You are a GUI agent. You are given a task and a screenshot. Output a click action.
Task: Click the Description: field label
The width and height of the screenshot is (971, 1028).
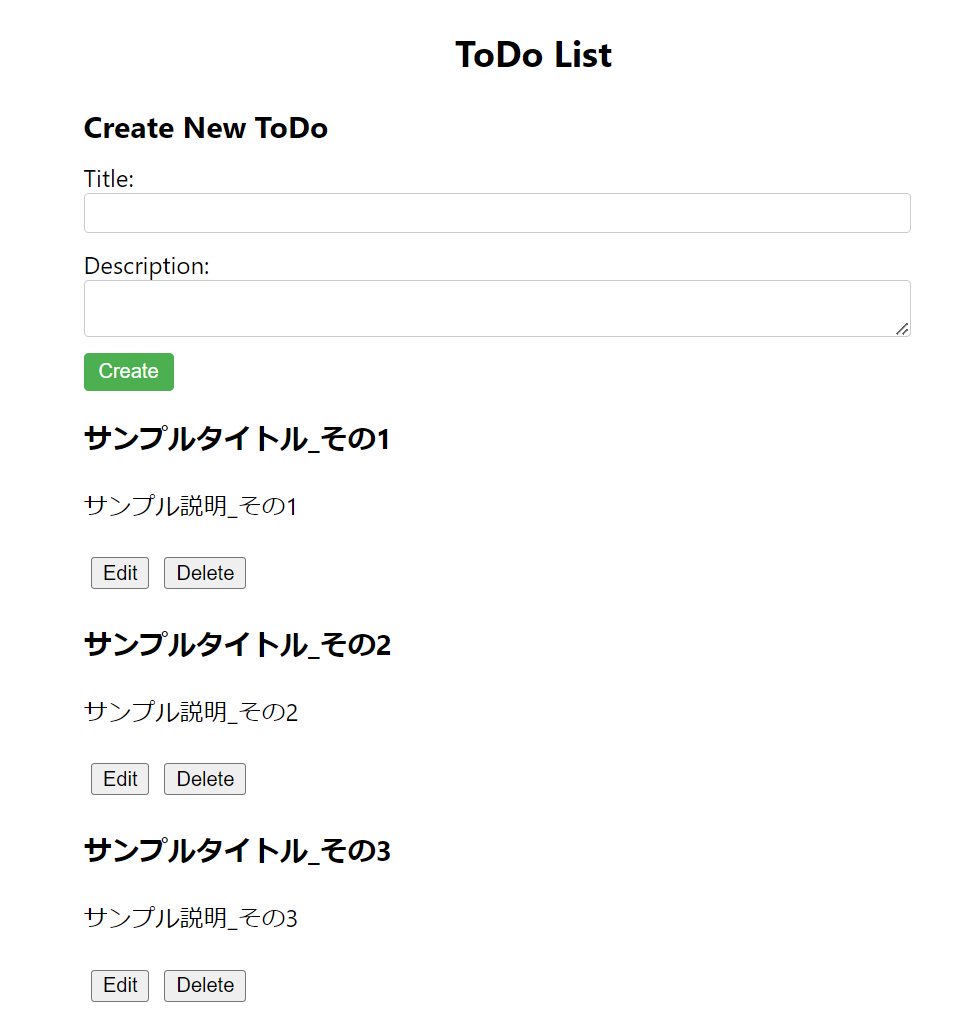pos(147,266)
